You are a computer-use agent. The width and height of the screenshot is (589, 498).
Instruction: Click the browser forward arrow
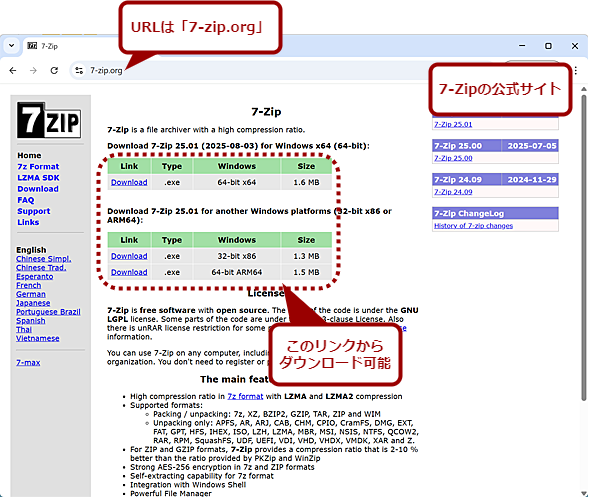[33, 70]
